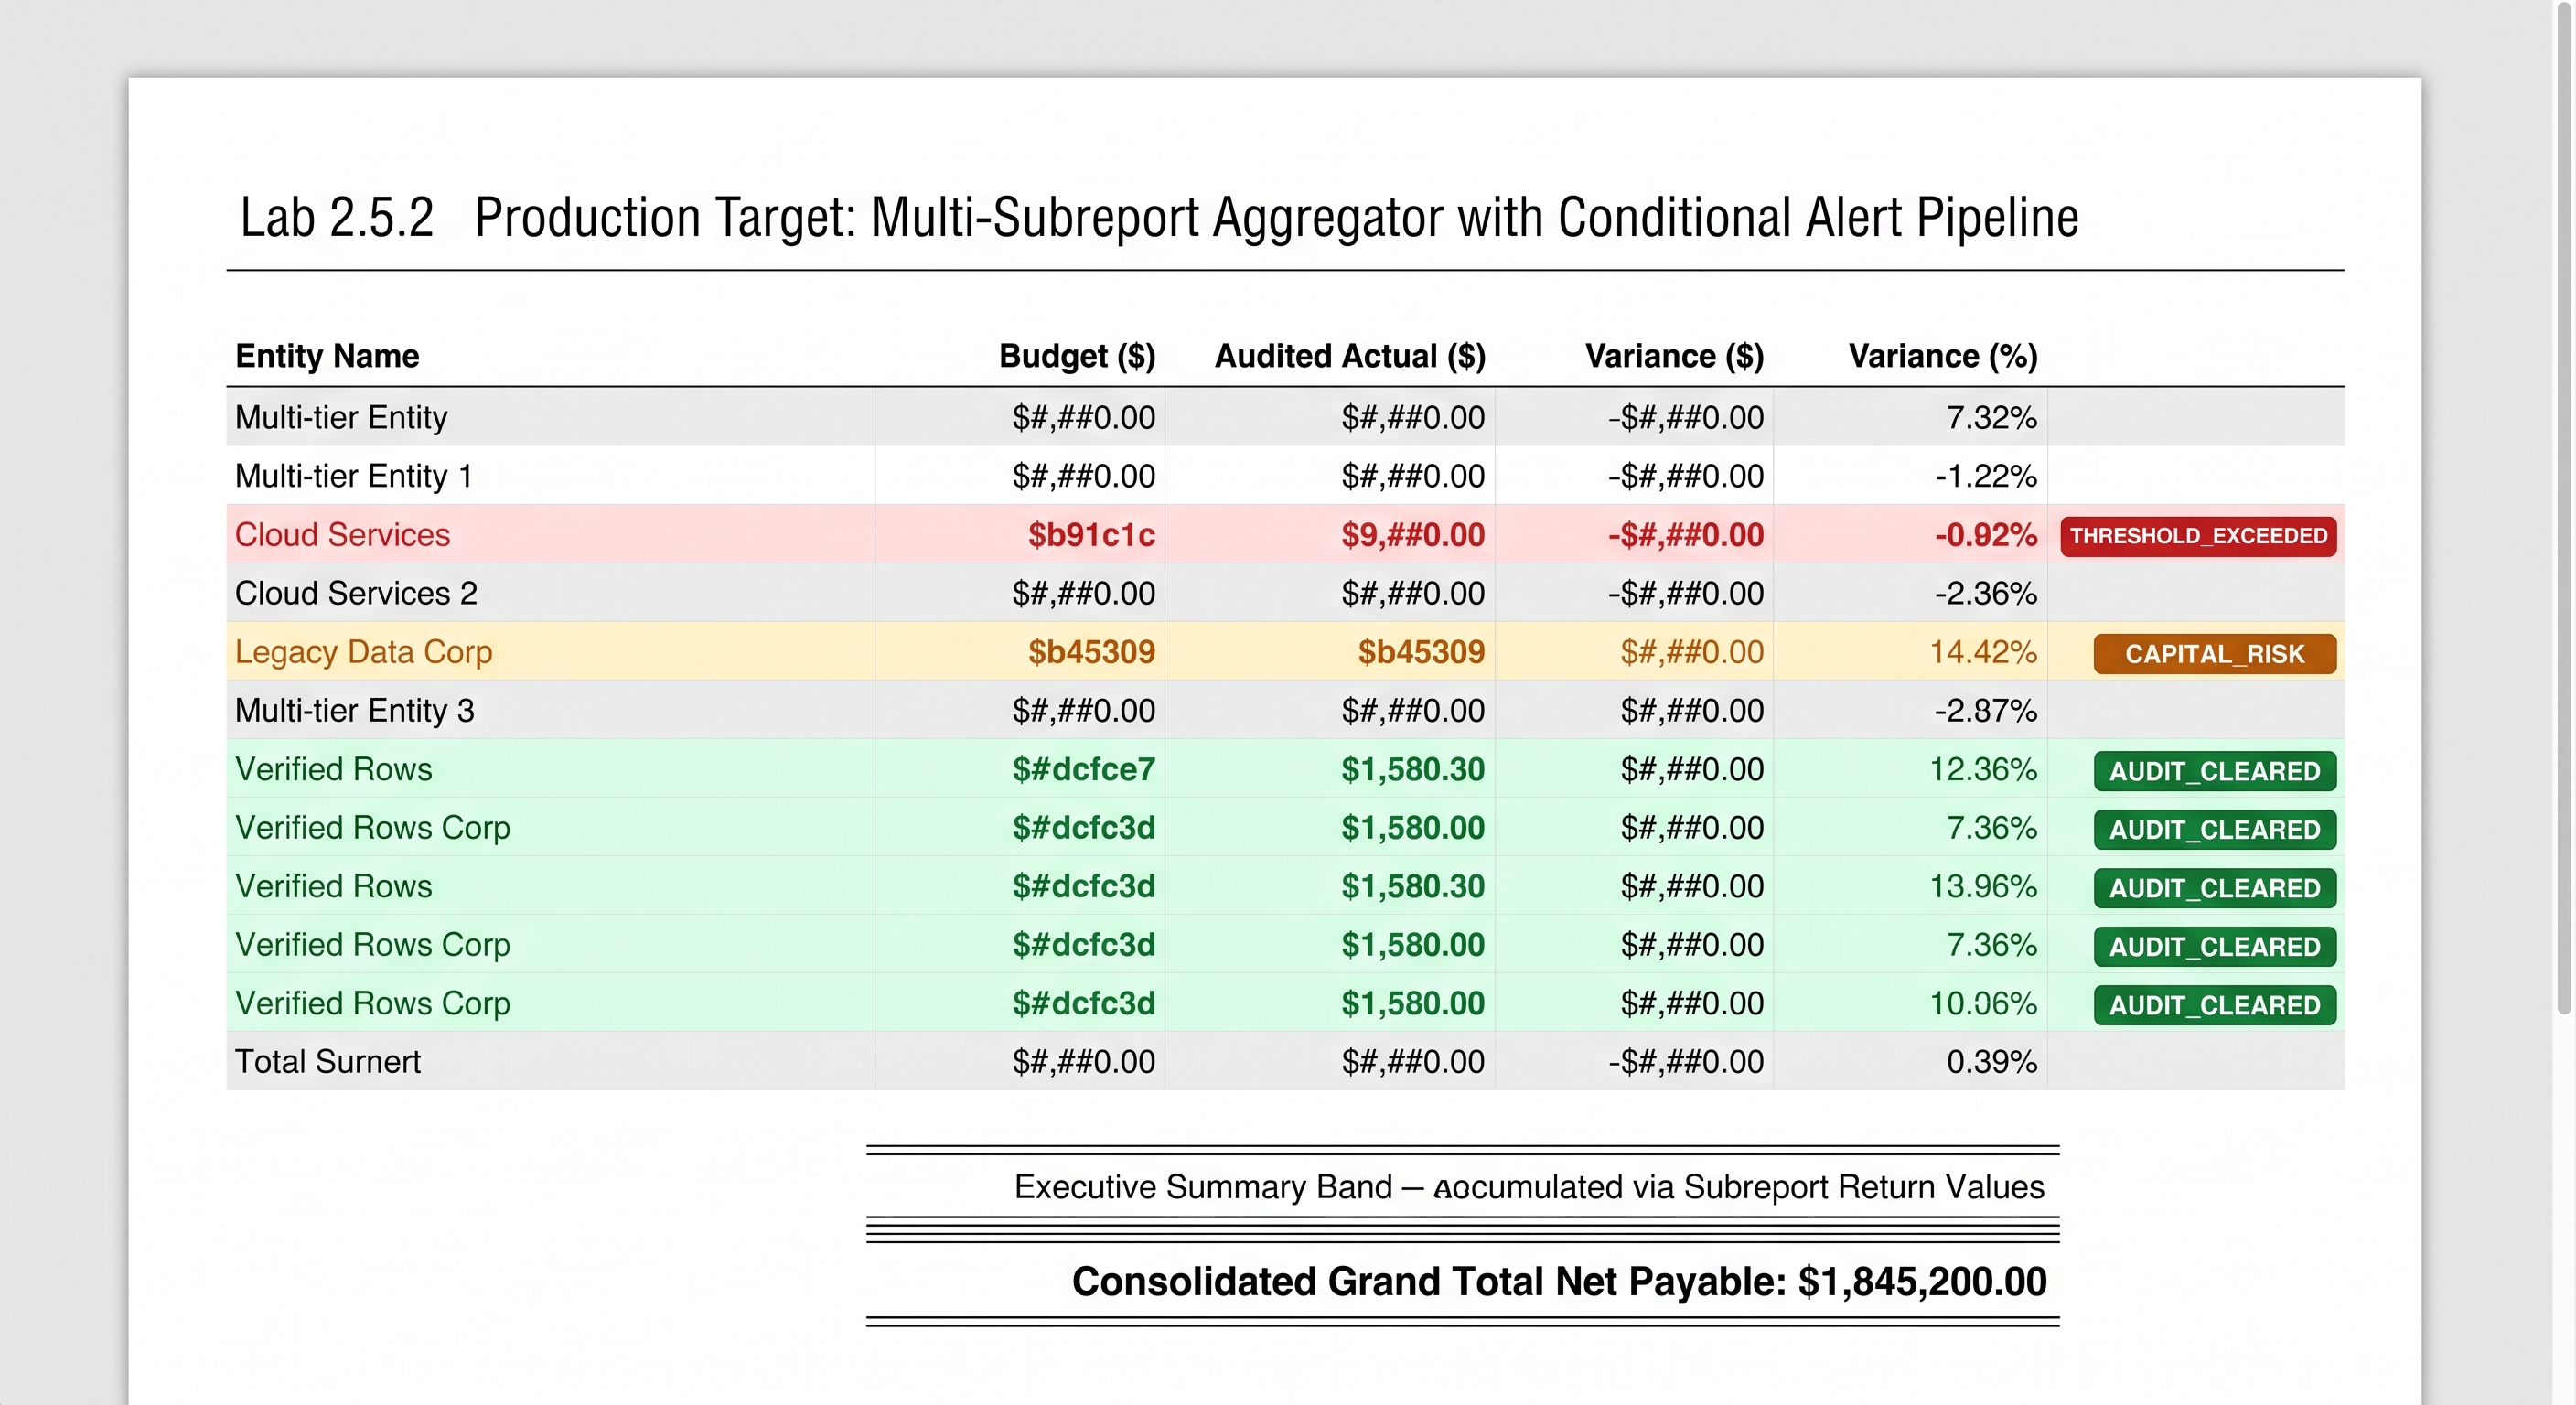Select the "Lab 2.5.2 Production Target" report title

[x=1159, y=218]
